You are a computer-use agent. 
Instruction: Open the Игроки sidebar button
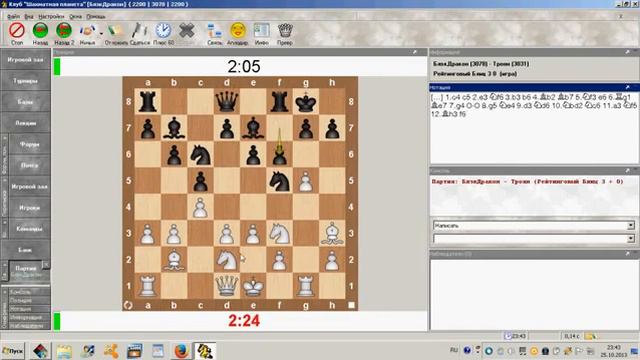pyautogui.click(x=29, y=207)
